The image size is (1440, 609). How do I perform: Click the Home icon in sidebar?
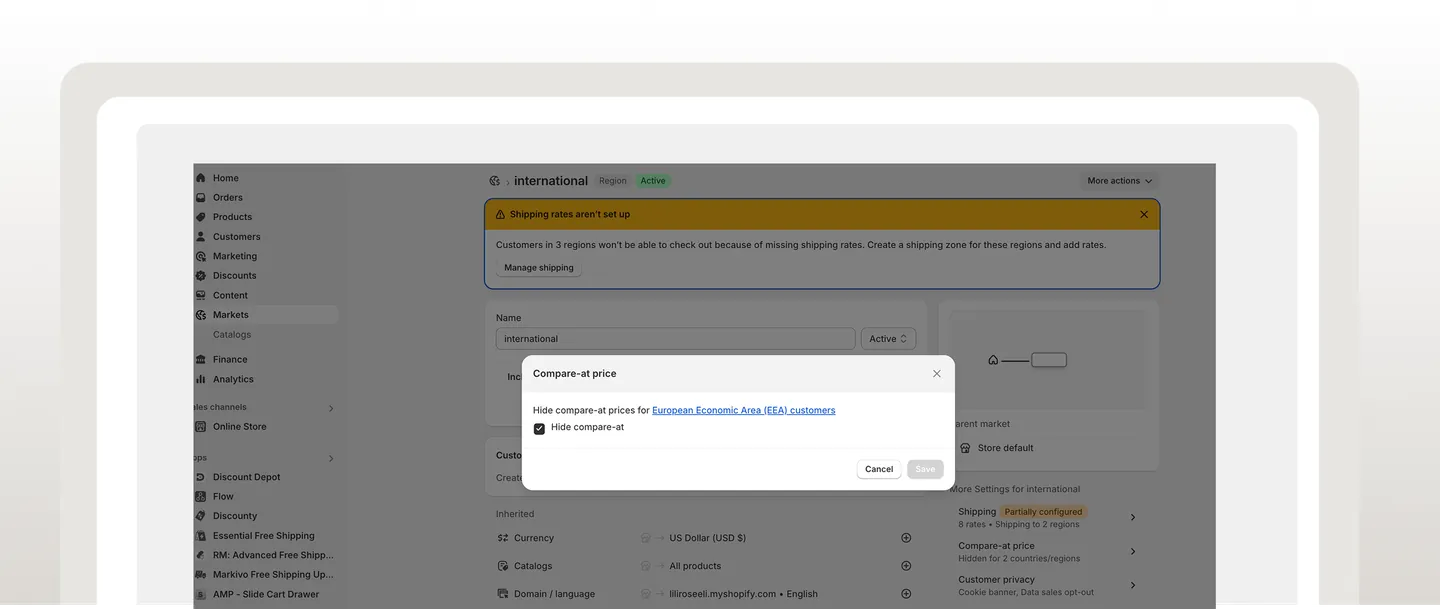(x=201, y=178)
